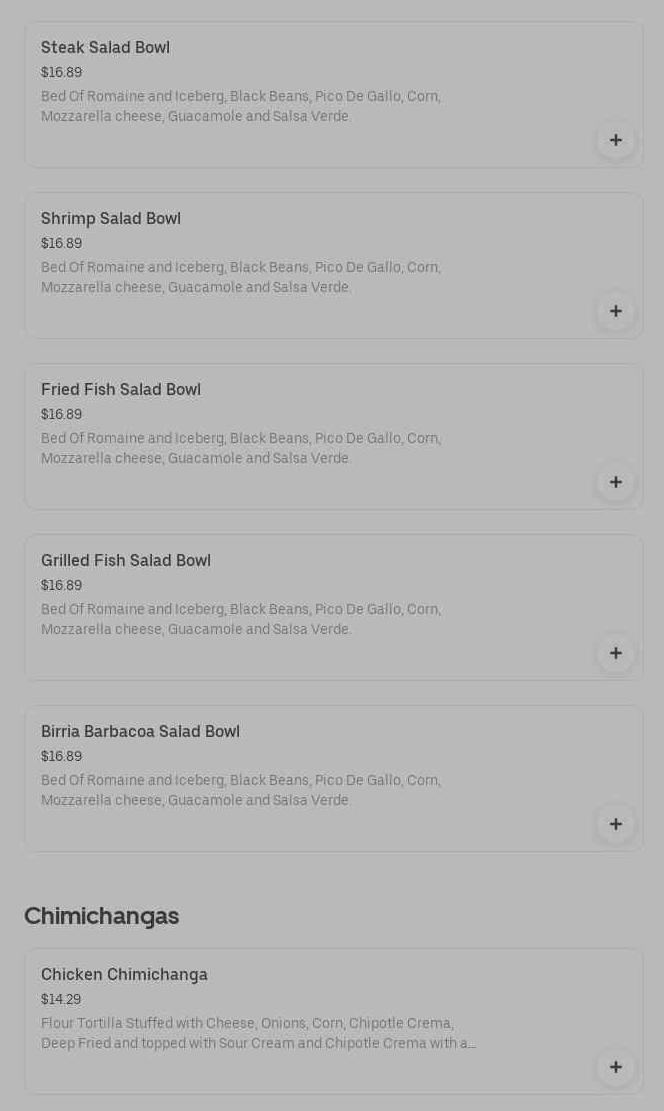Screen dimensions: 664x1111
Task: Add Birria Barbacoa Salad Bowl with plus icon
Action: 616,824
